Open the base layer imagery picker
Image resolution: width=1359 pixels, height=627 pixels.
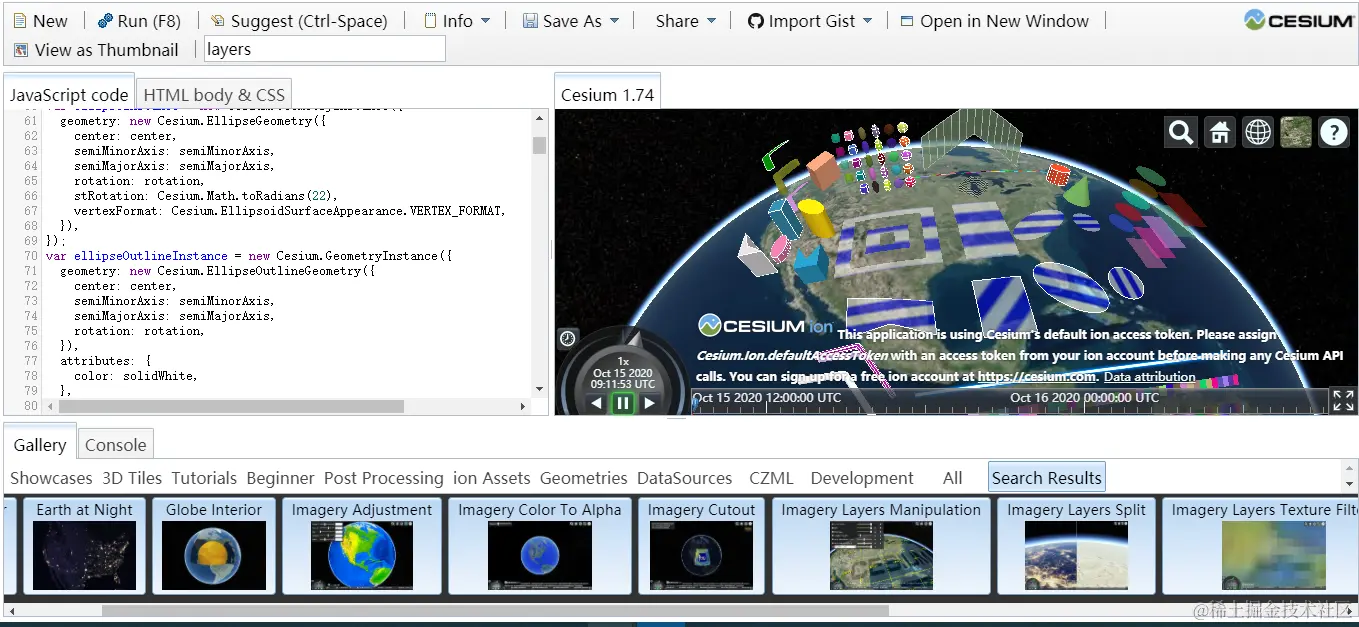tap(1295, 132)
